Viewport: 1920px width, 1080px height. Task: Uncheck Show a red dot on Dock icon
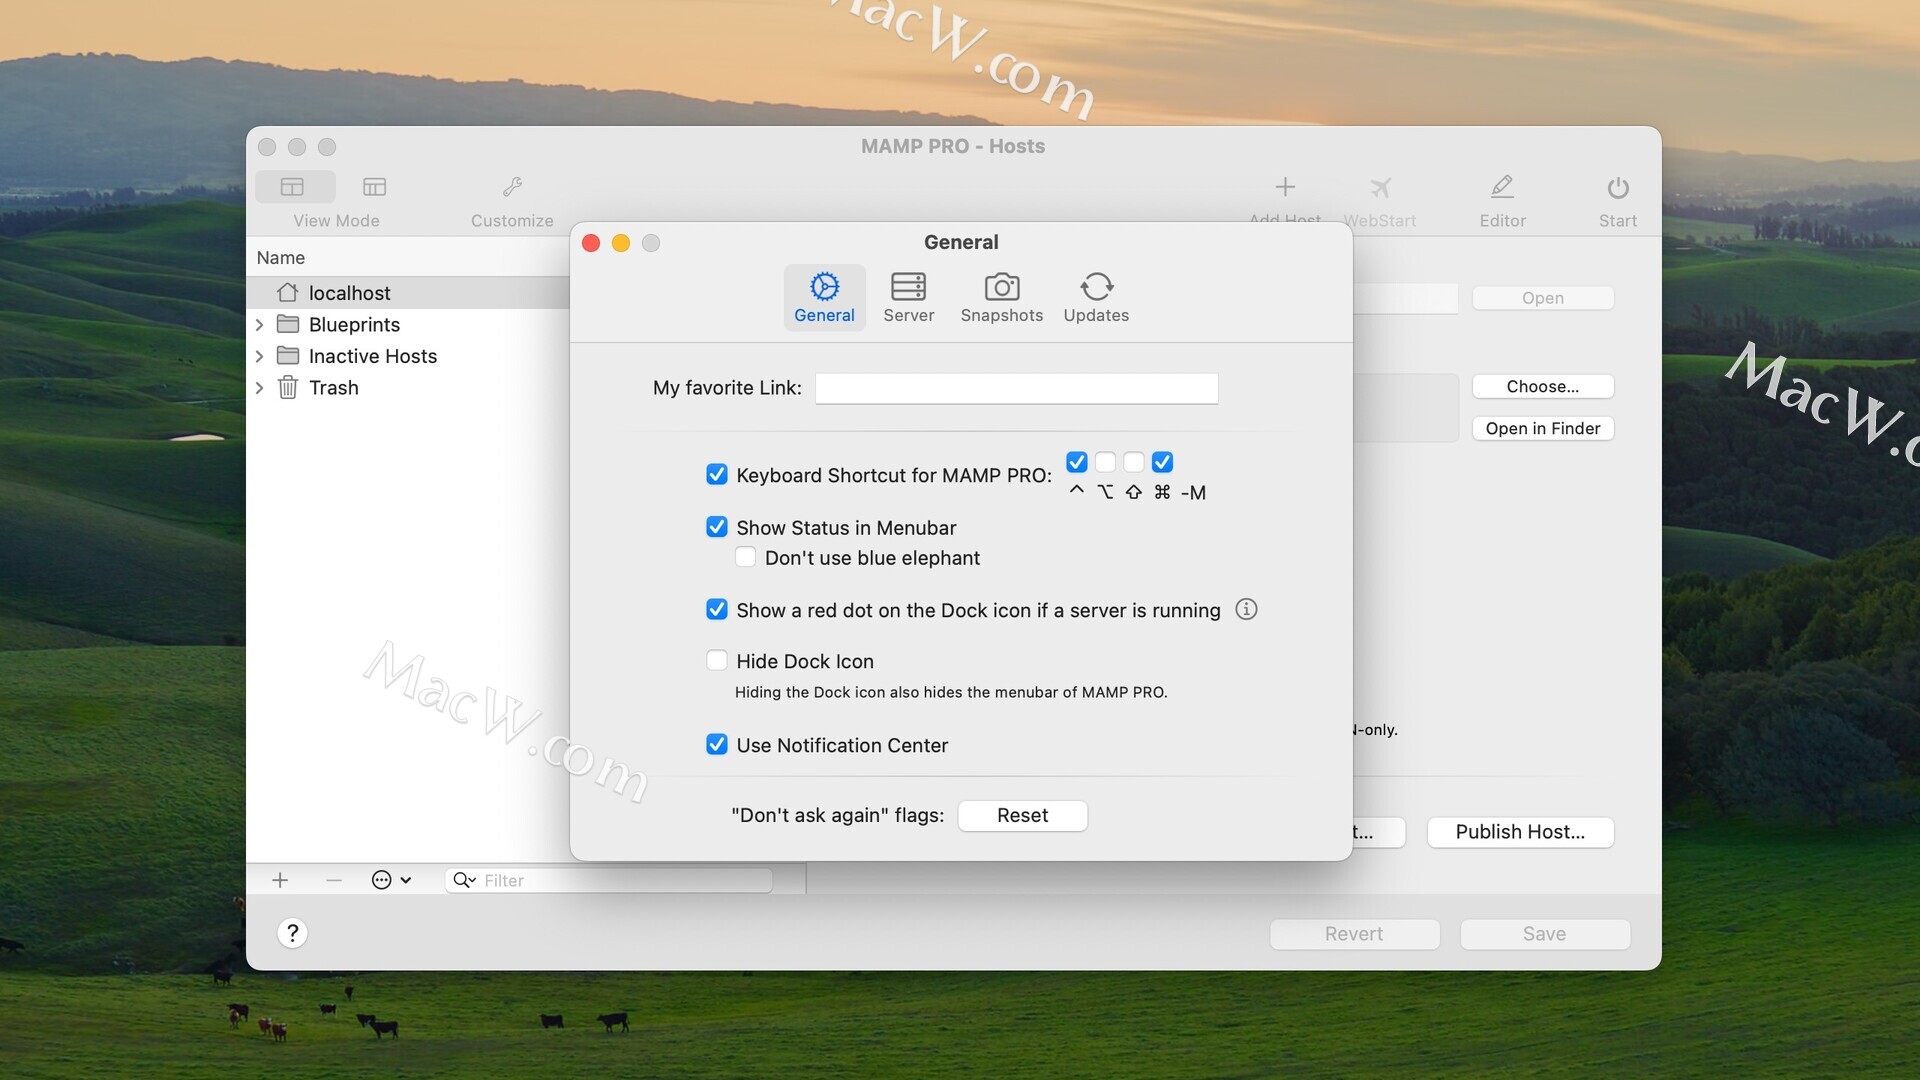pyautogui.click(x=717, y=609)
